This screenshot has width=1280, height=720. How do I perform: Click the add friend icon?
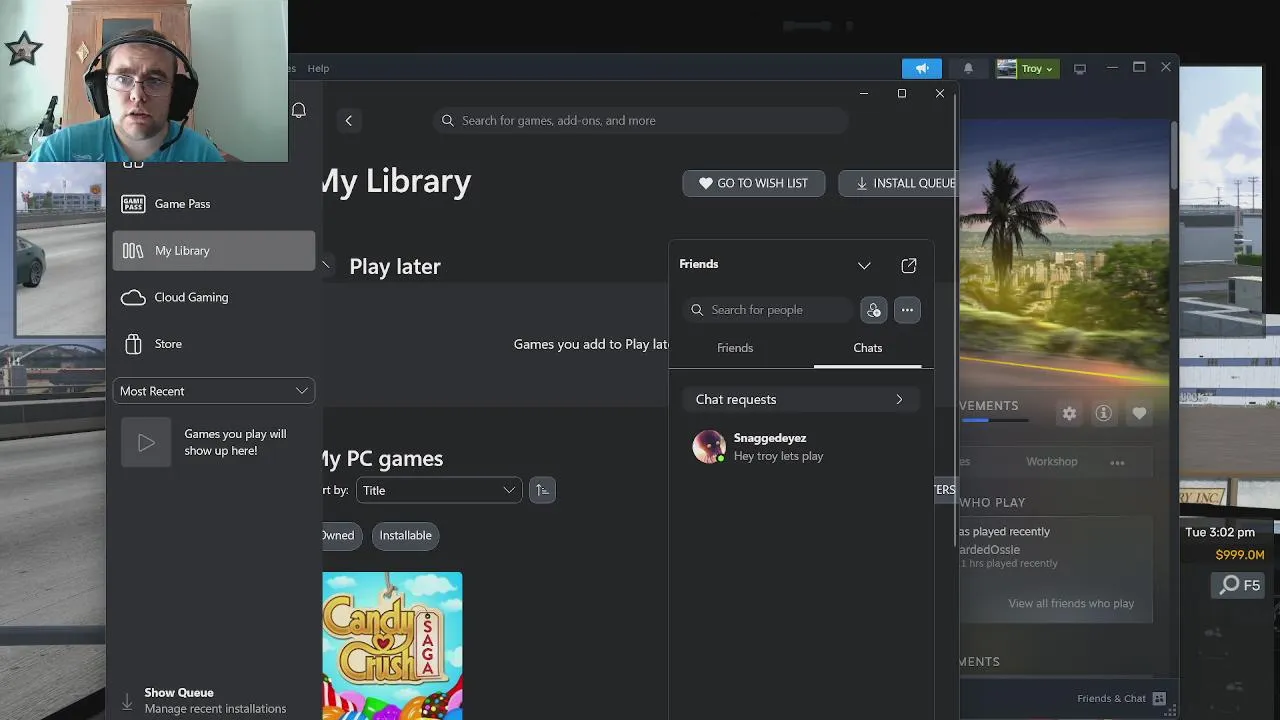tap(873, 310)
